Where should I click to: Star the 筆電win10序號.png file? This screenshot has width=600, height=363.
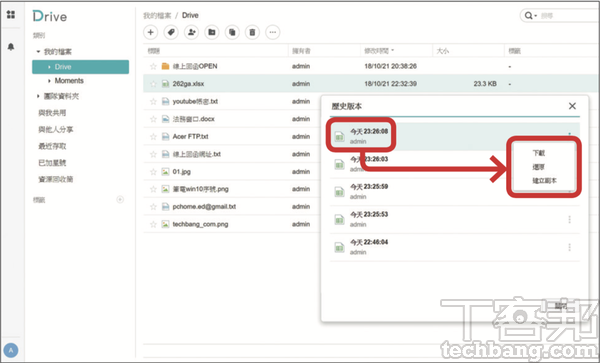[153, 189]
